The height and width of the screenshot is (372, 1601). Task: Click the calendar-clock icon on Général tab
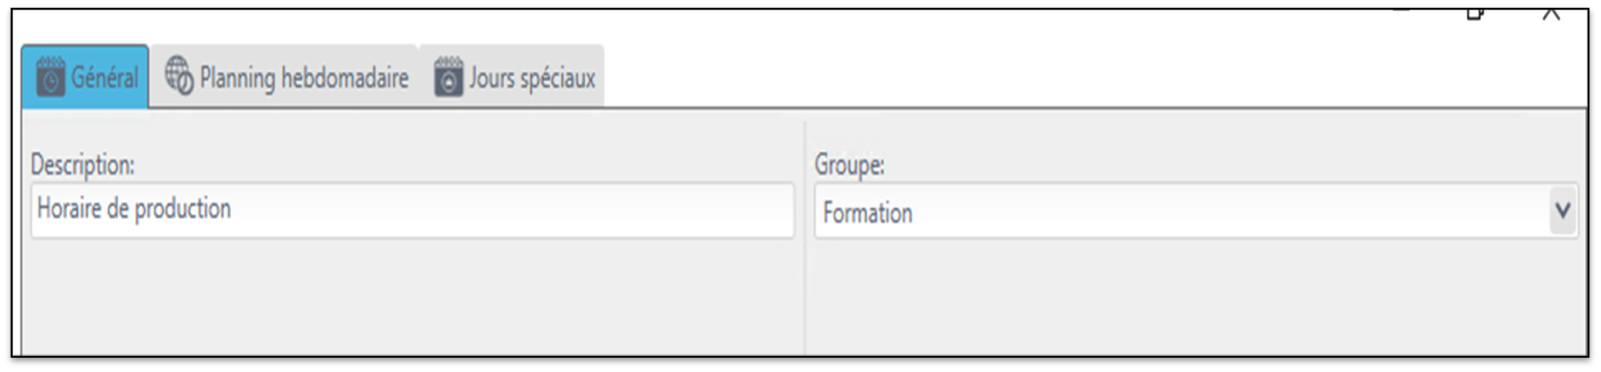coord(50,77)
